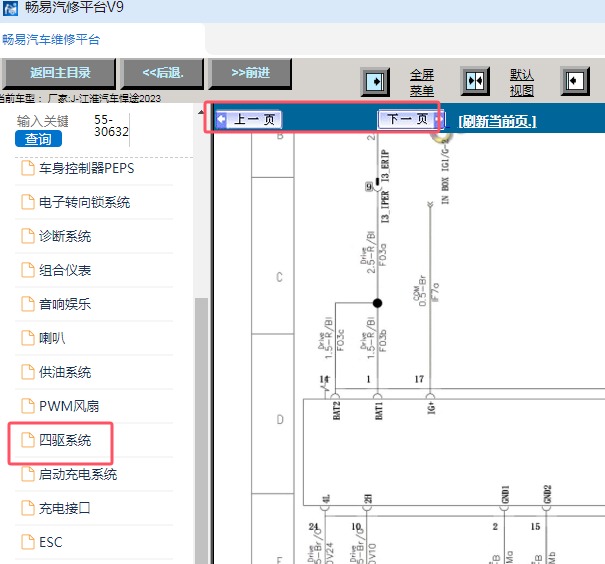
Task: Click the sidebar scroll-up arrow
Action: point(201,112)
